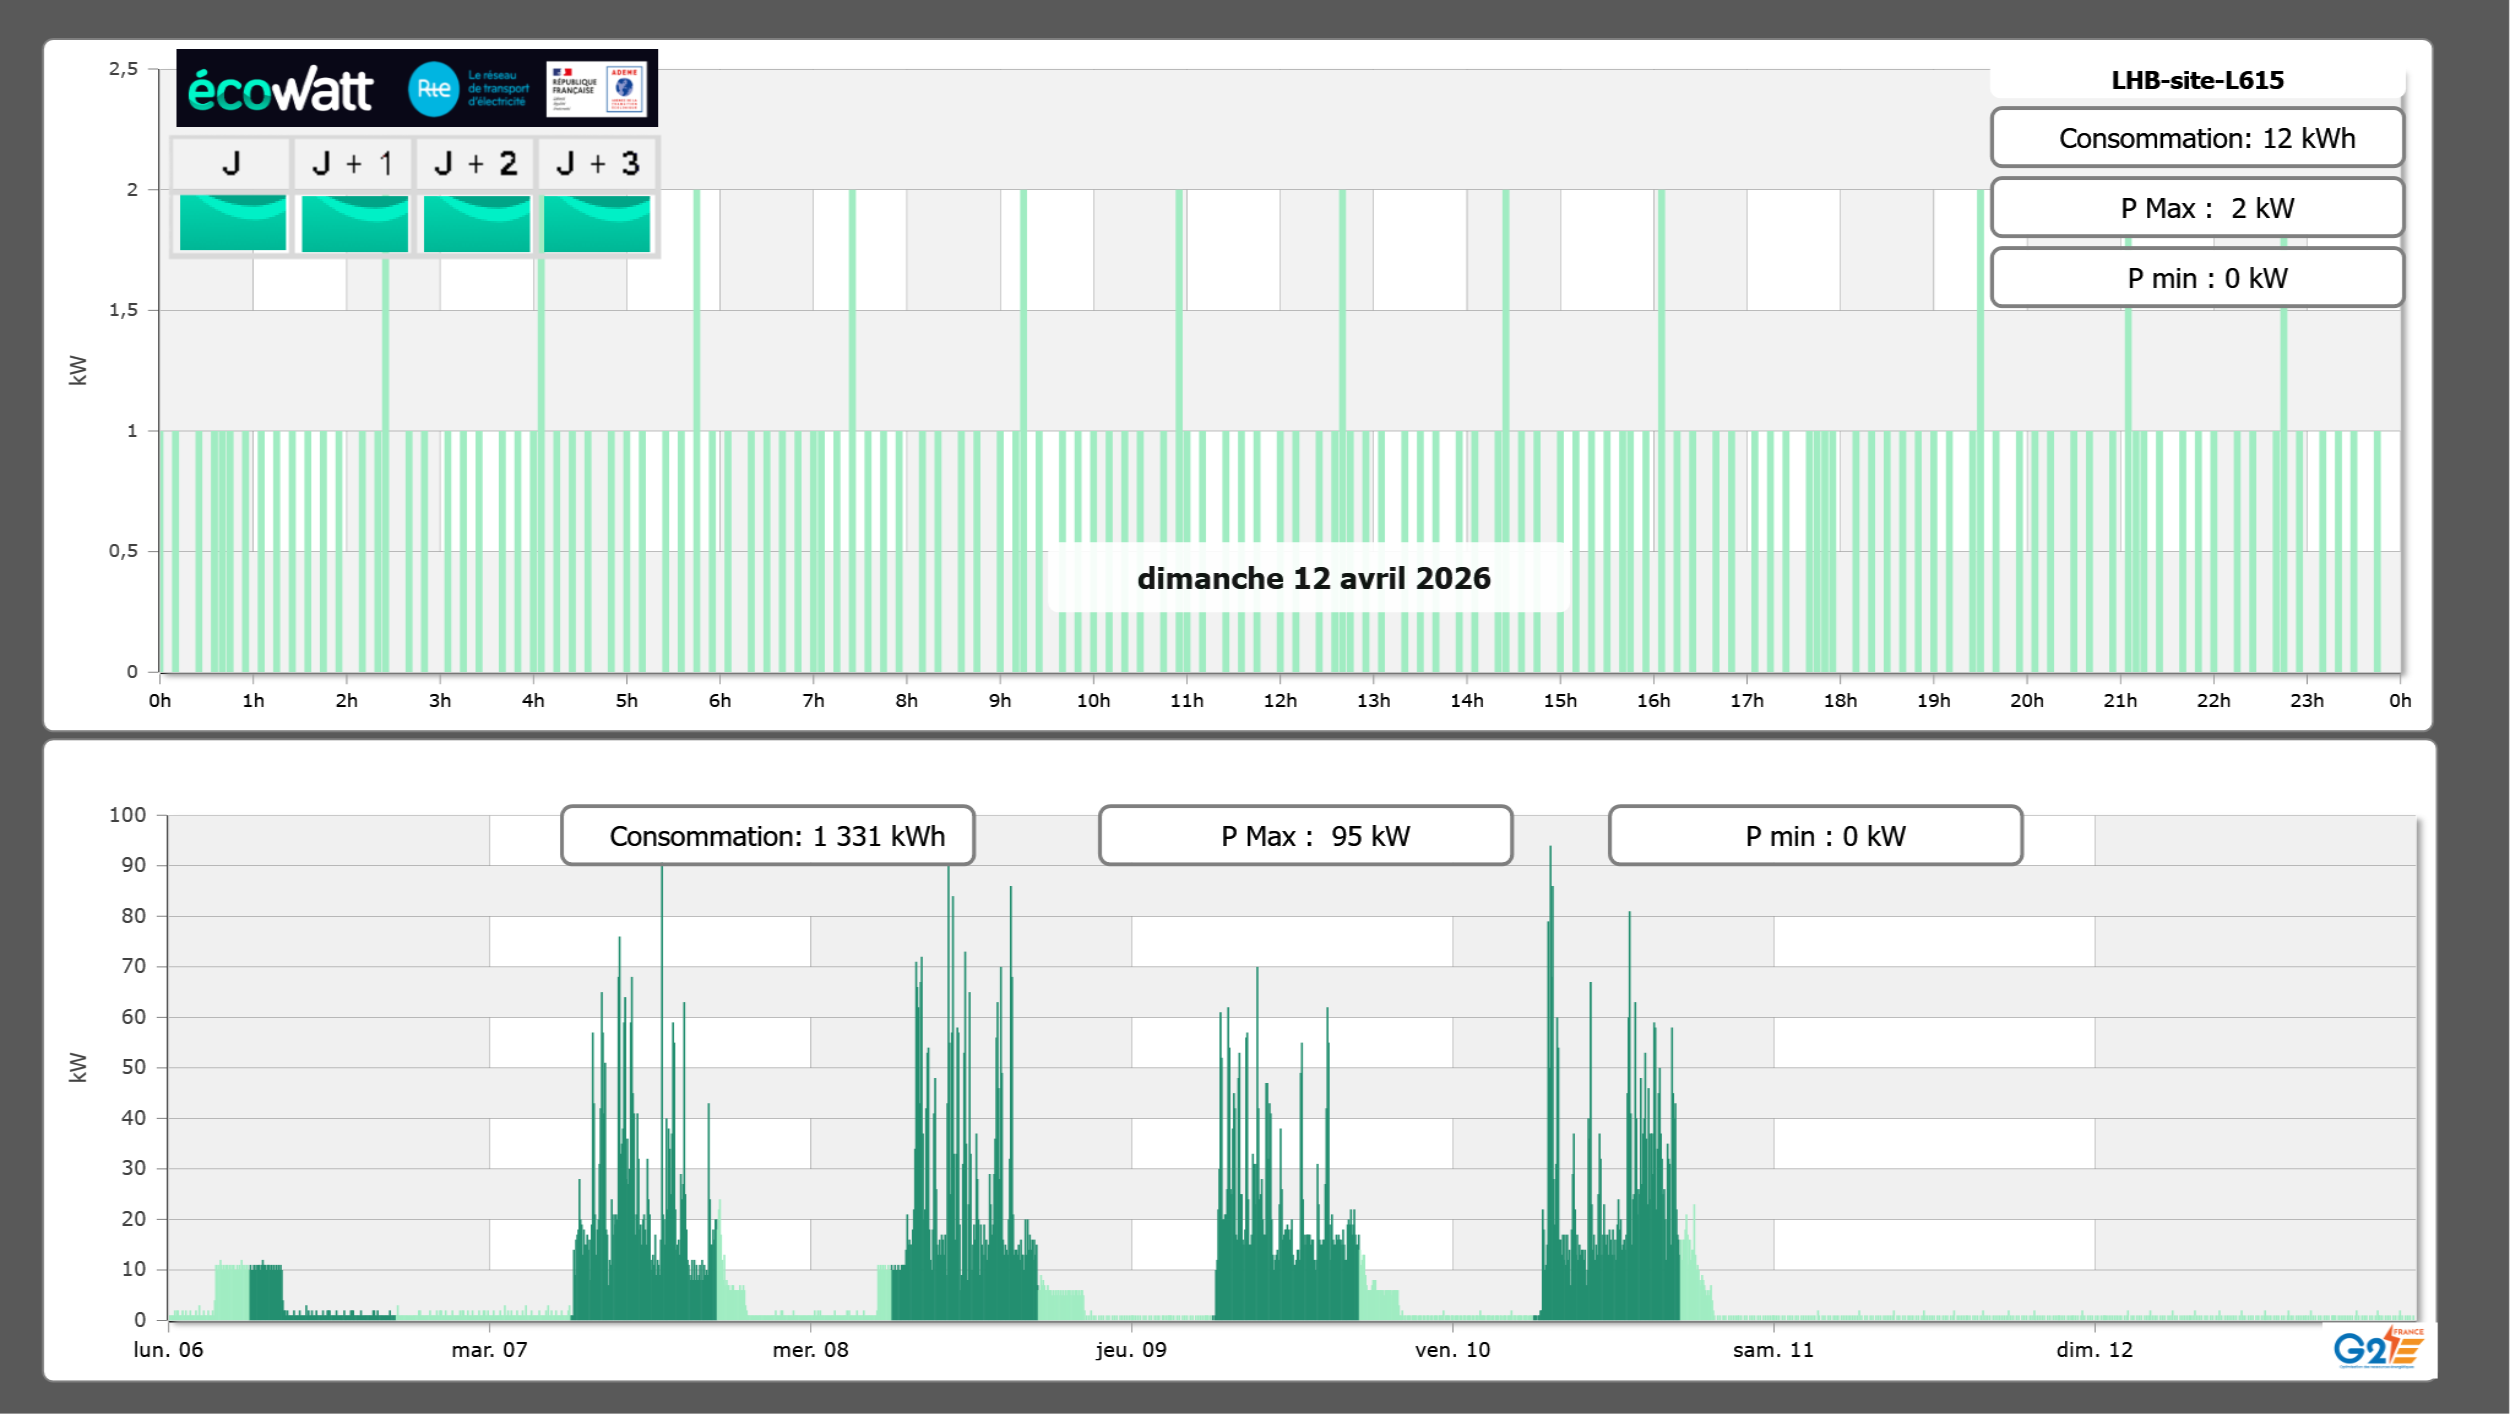Click green EcoWatt signal under J + 1
Viewport: 2511px width, 1415px height.
point(354,223)
